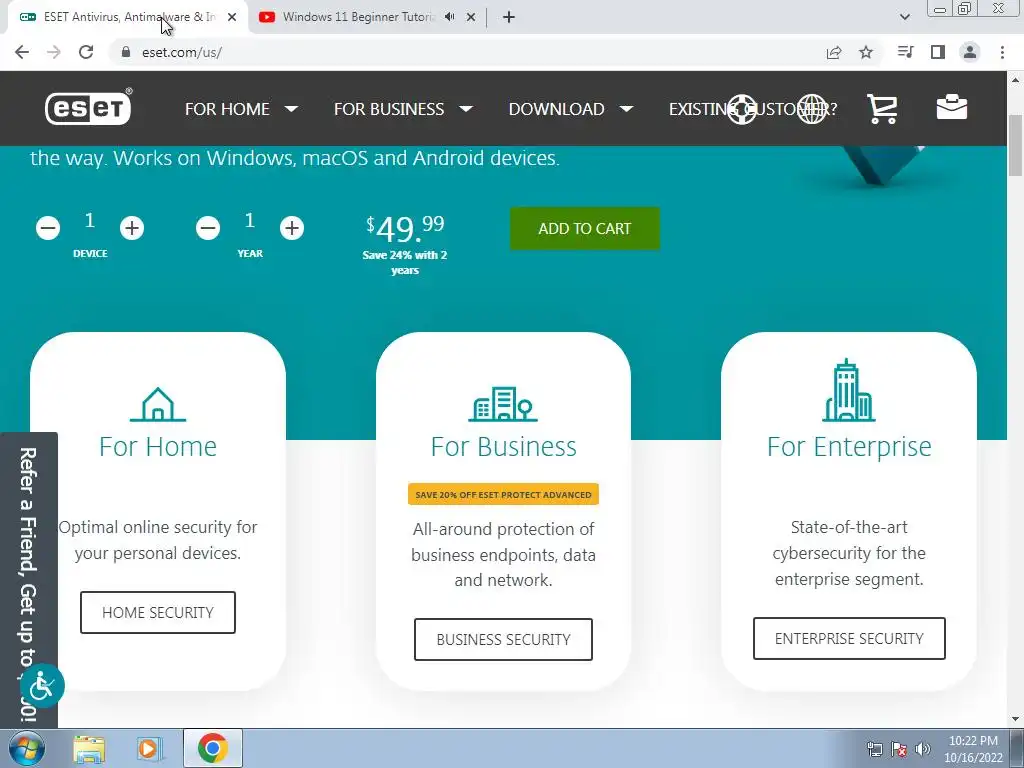1024x768 pixels.
Task: Click scrollbar up arrow
Action: [x=1015, y=79]
